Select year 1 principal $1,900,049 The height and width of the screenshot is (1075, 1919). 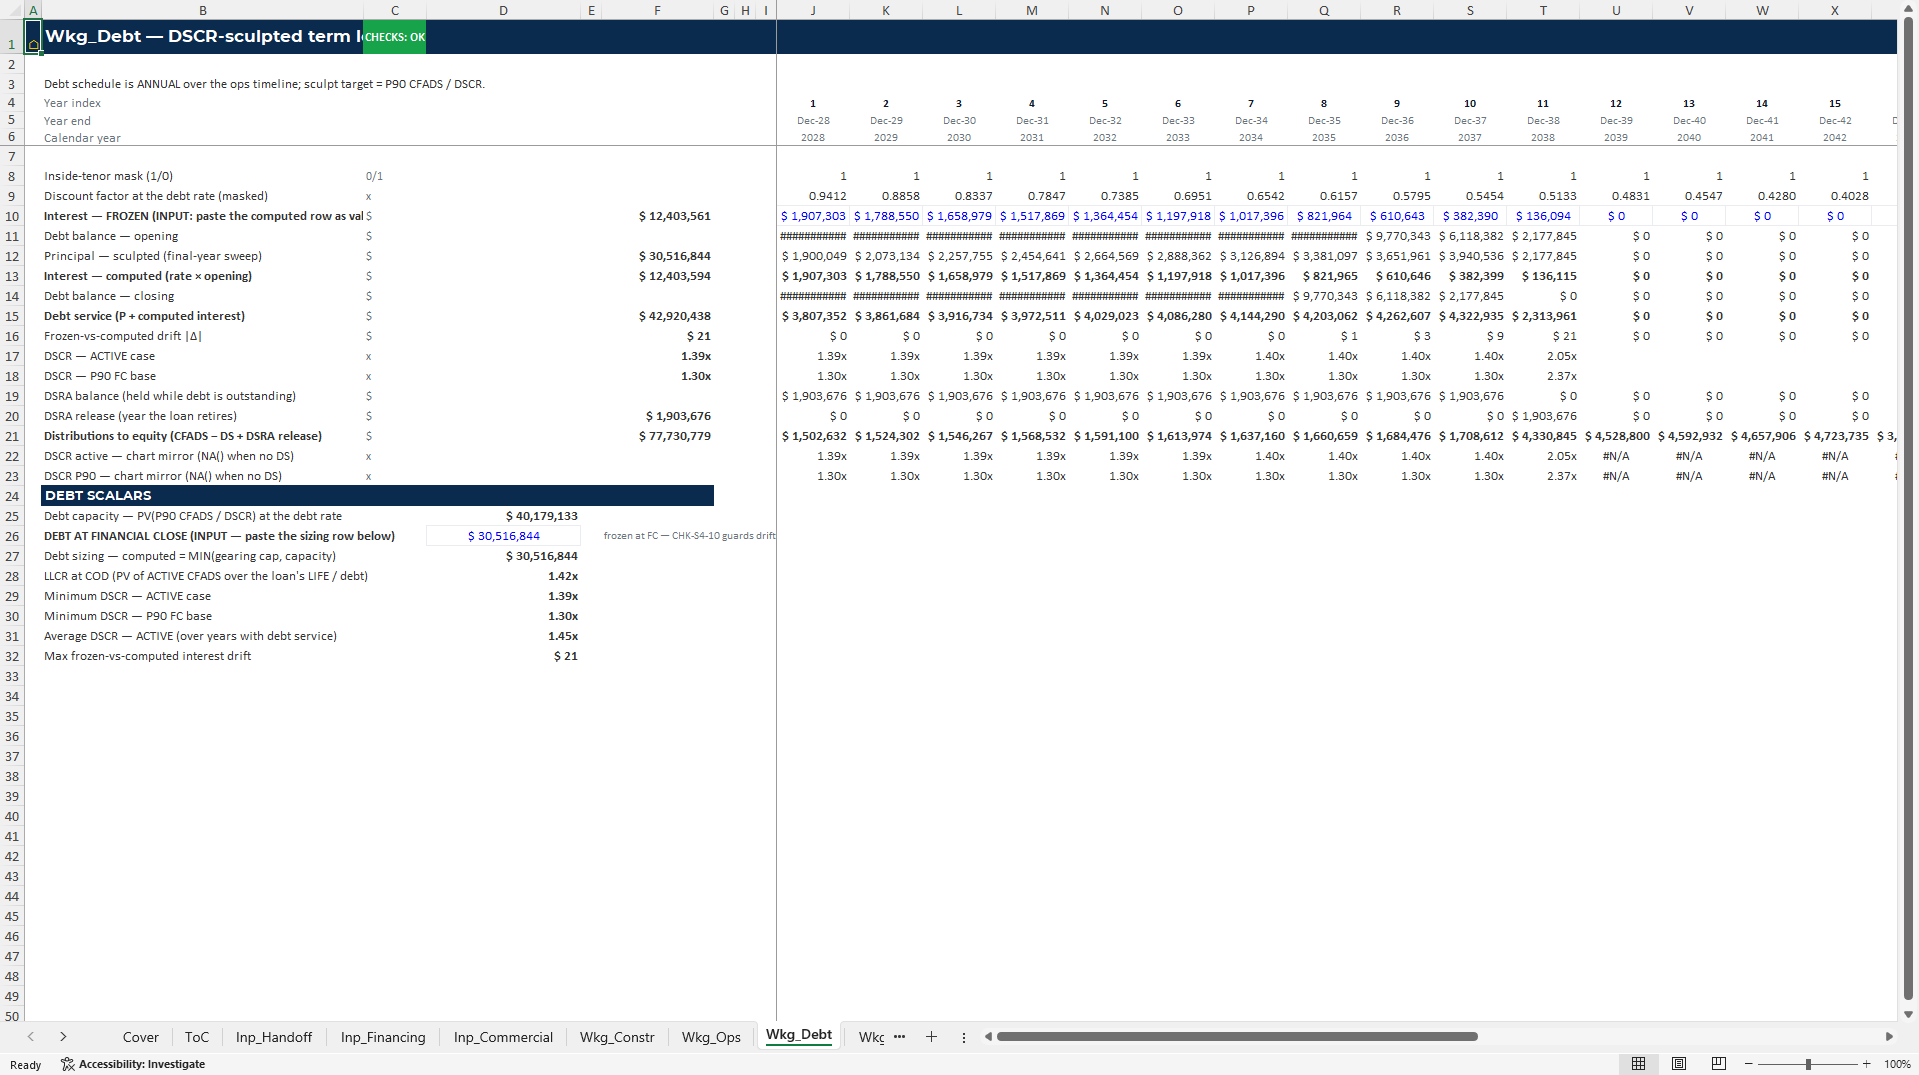point(813,256)
